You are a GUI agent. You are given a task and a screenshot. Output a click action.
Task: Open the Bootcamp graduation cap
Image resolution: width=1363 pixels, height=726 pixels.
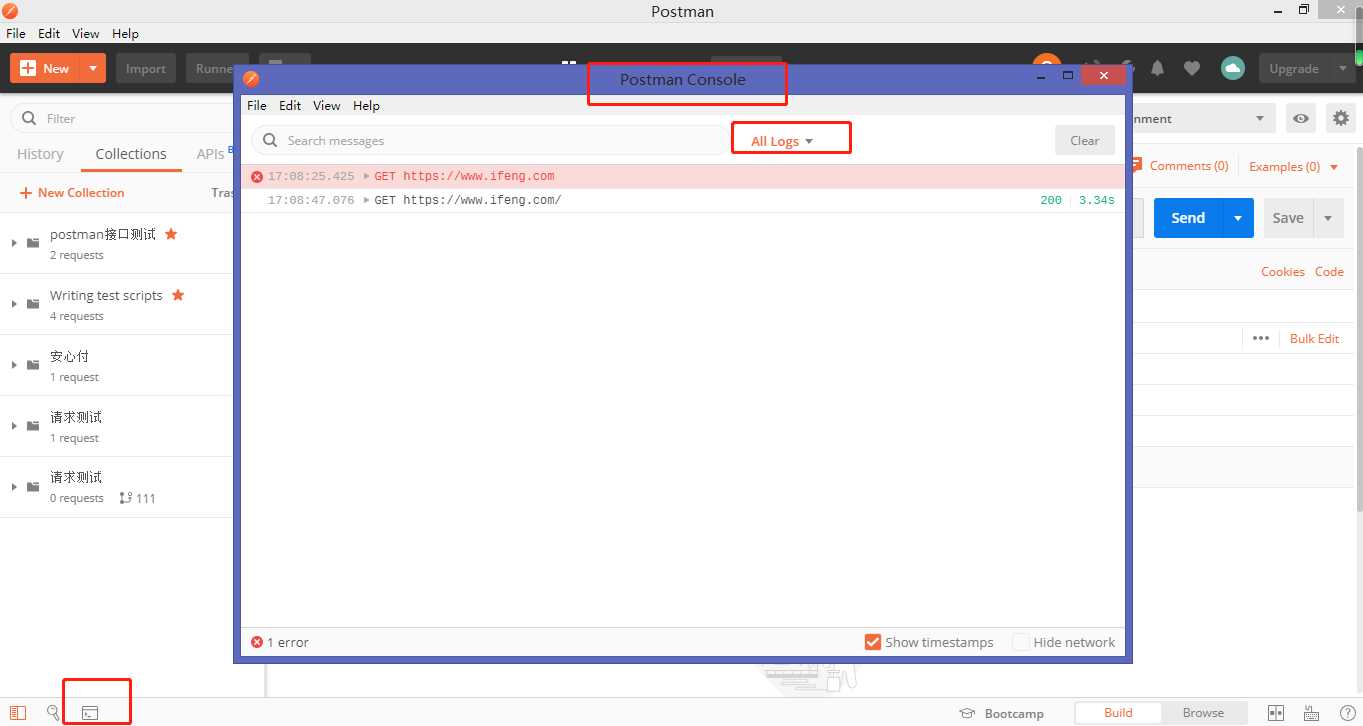(967, 713)
